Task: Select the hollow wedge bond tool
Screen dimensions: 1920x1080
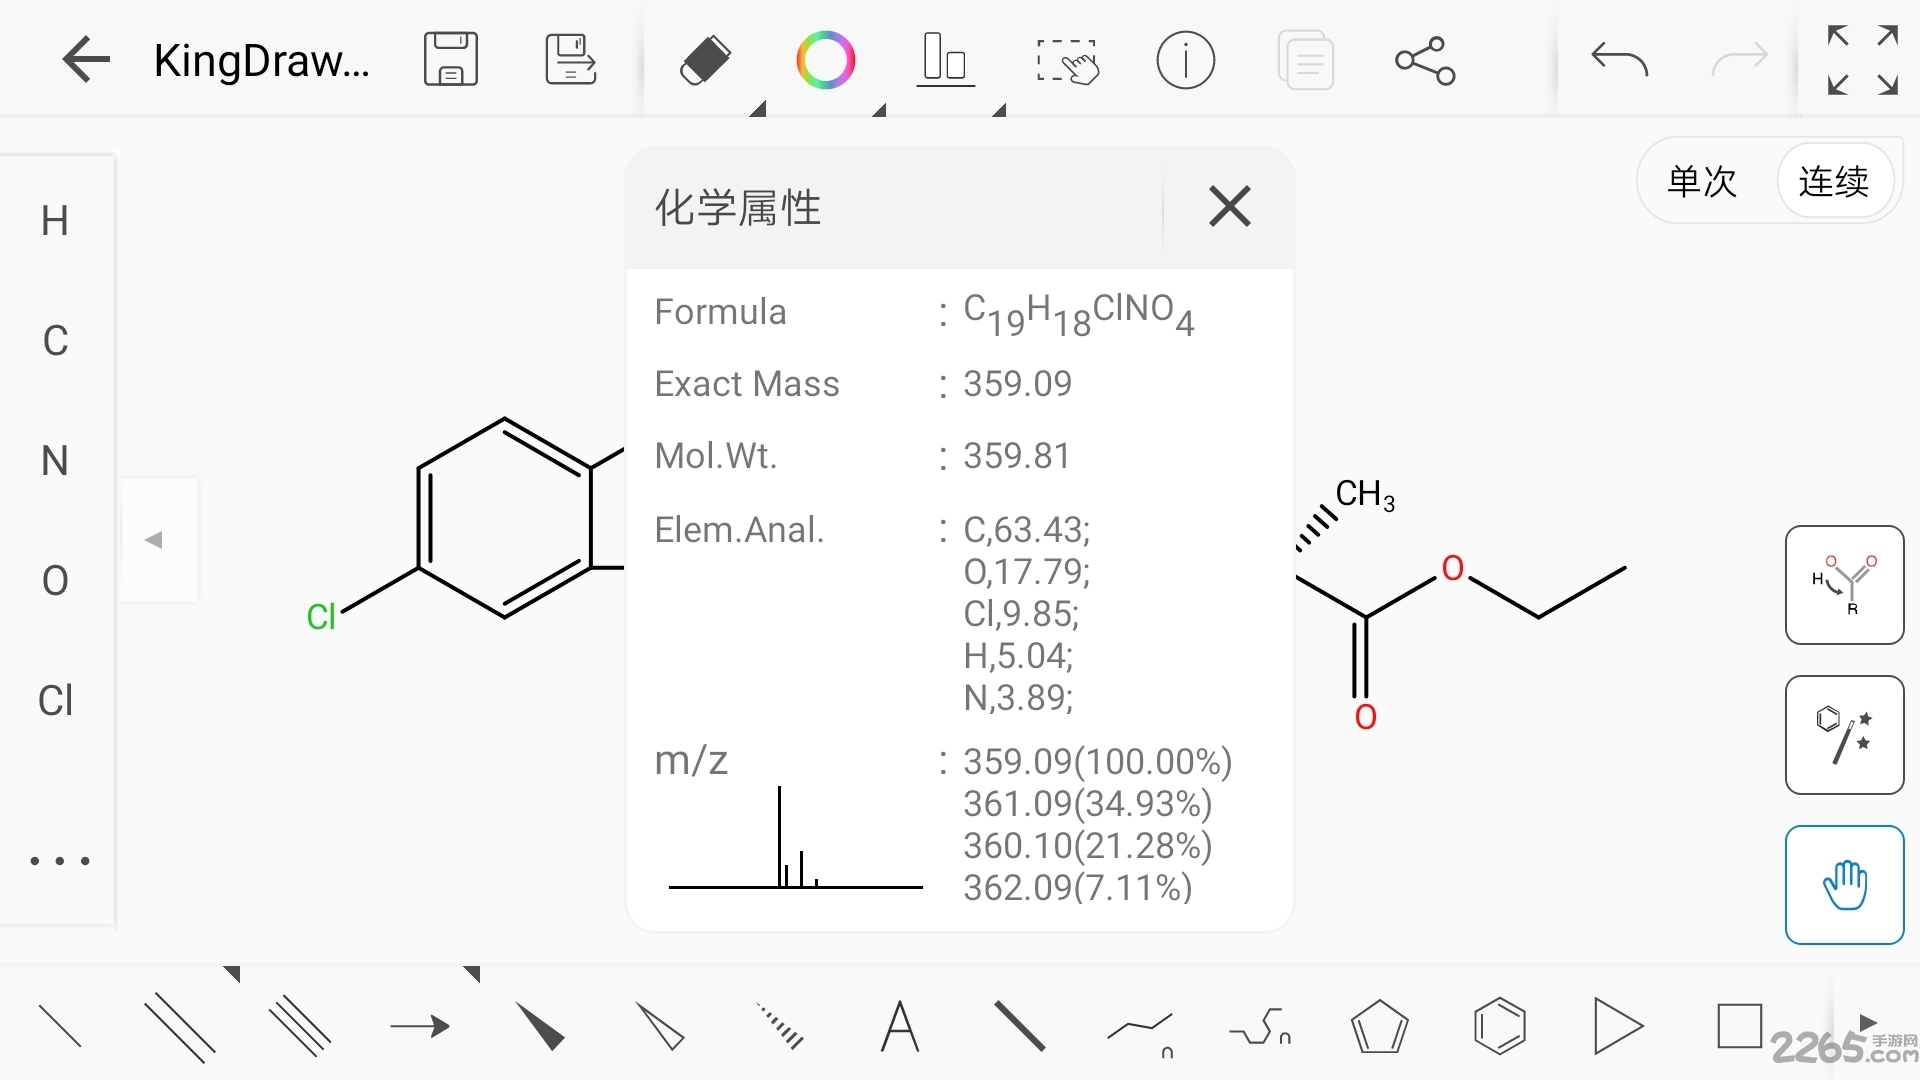Action: [660, 1027]
